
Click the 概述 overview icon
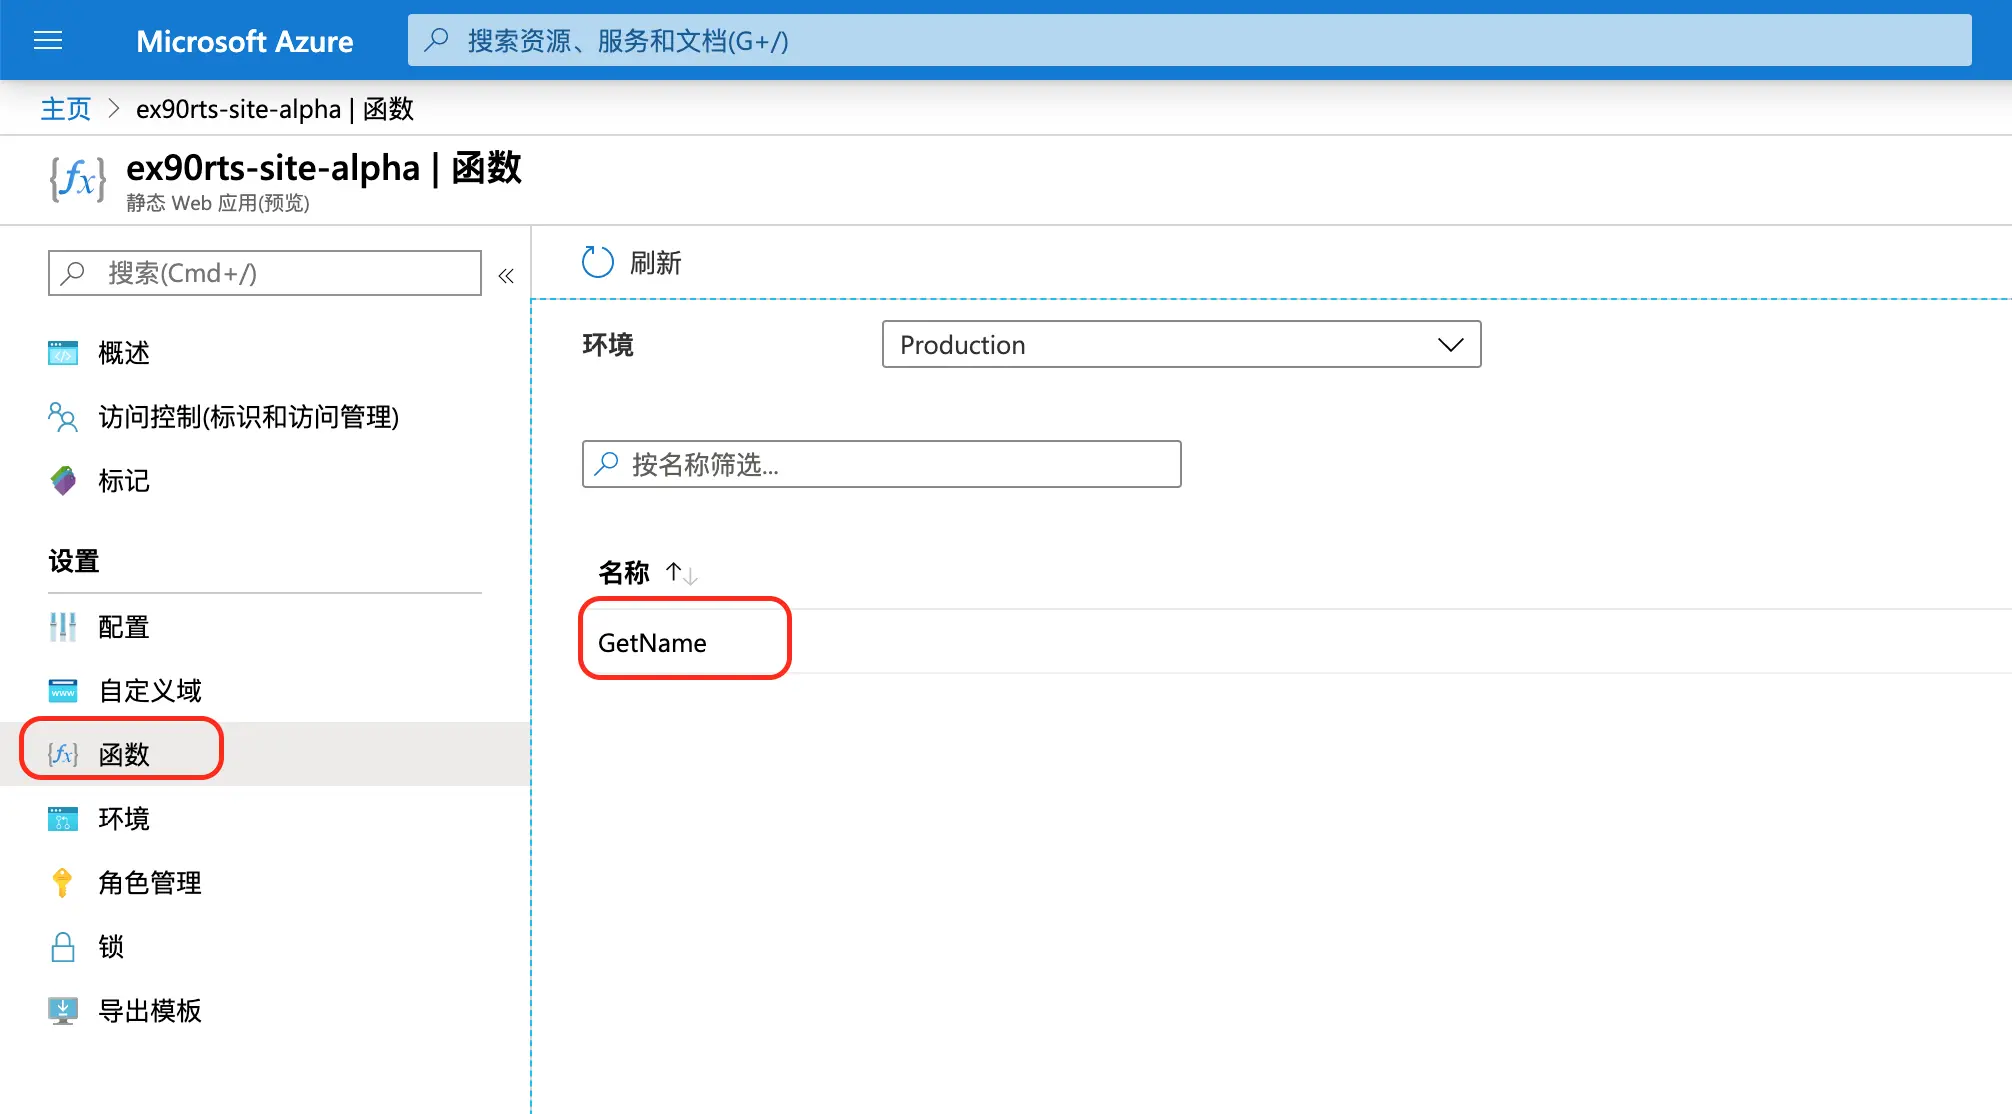[63, 353]
